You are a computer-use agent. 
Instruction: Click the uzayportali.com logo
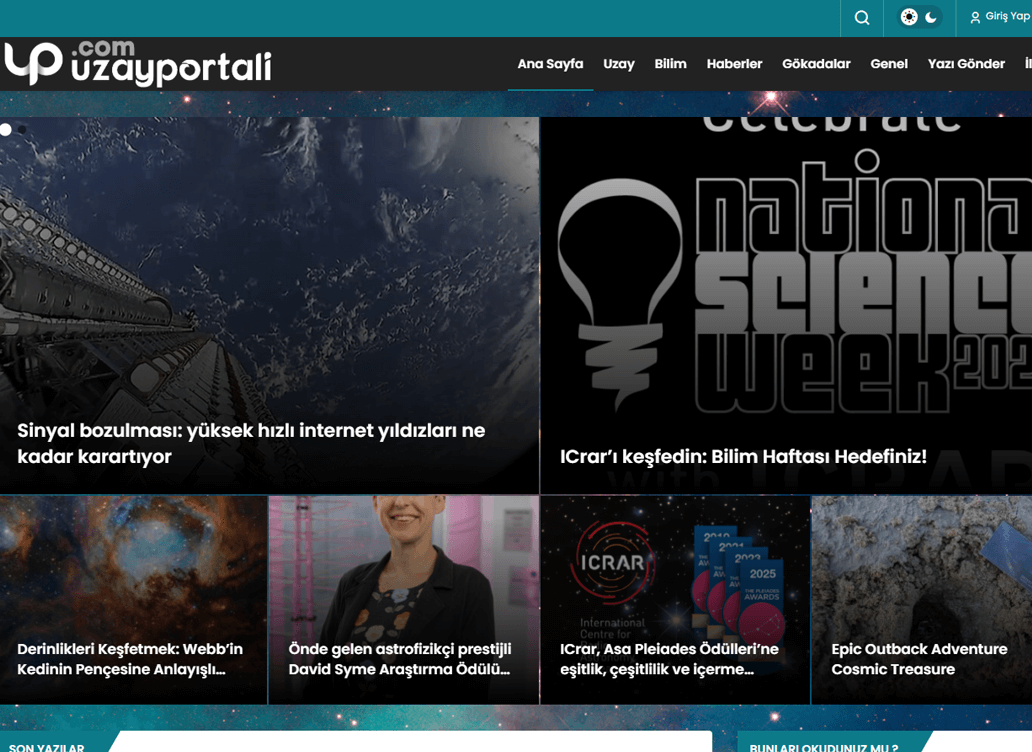(138, 63)
